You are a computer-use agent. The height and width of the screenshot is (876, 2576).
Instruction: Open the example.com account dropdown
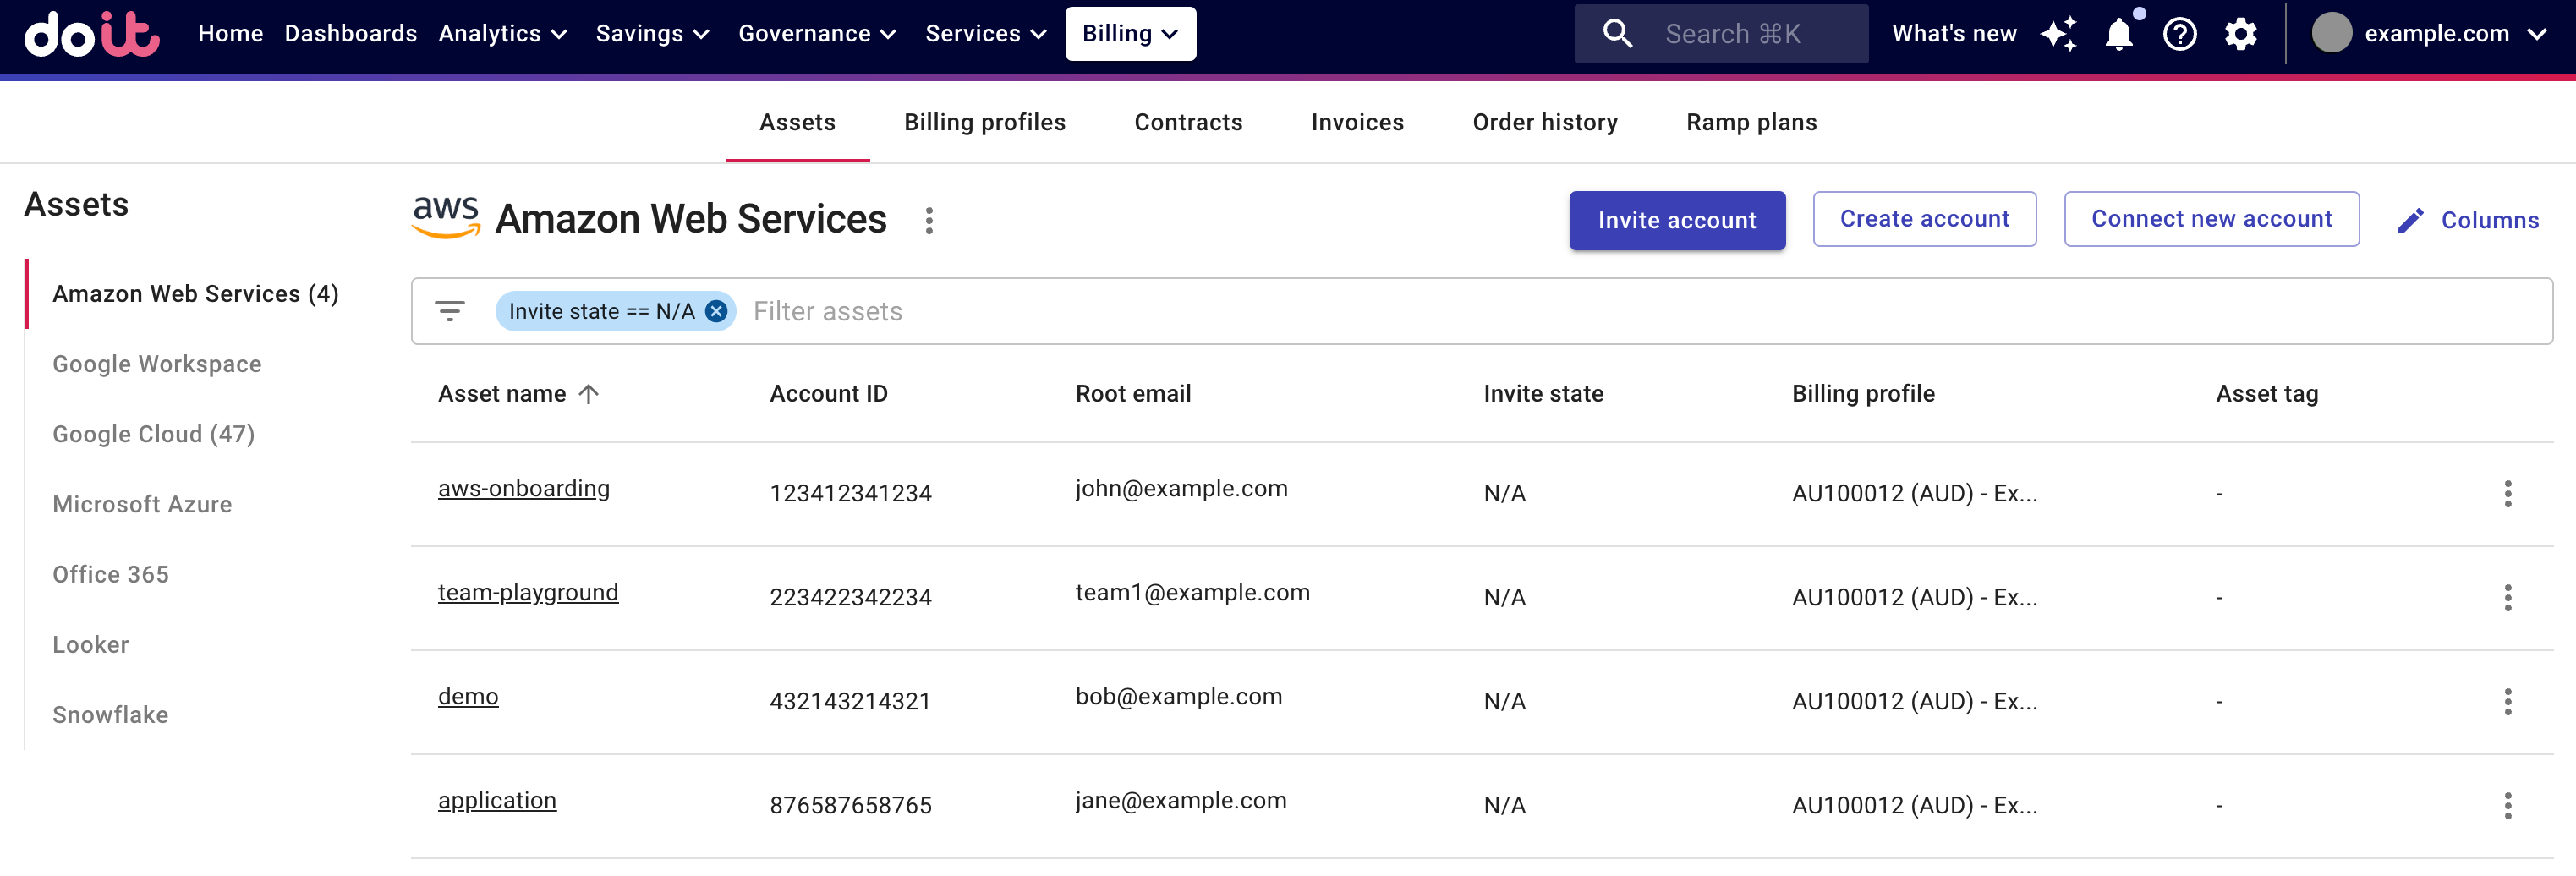click(2431, 34)
